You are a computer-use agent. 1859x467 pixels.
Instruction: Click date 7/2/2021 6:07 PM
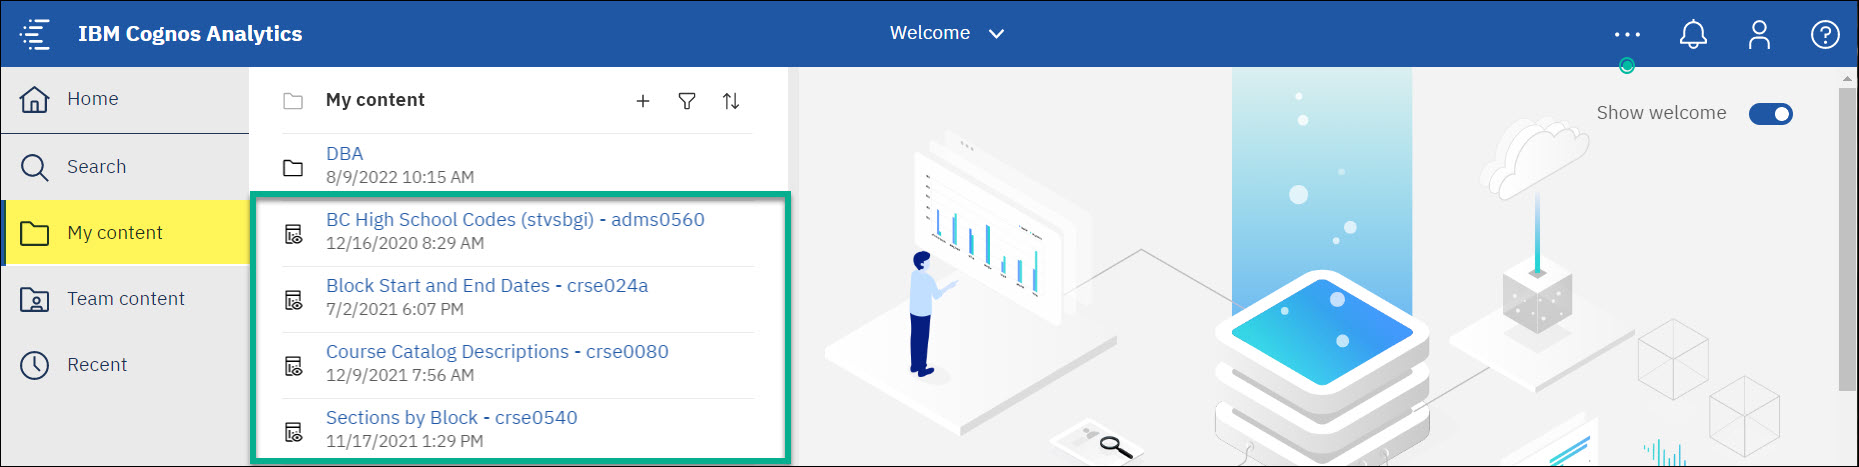click(x=395, y=309)
